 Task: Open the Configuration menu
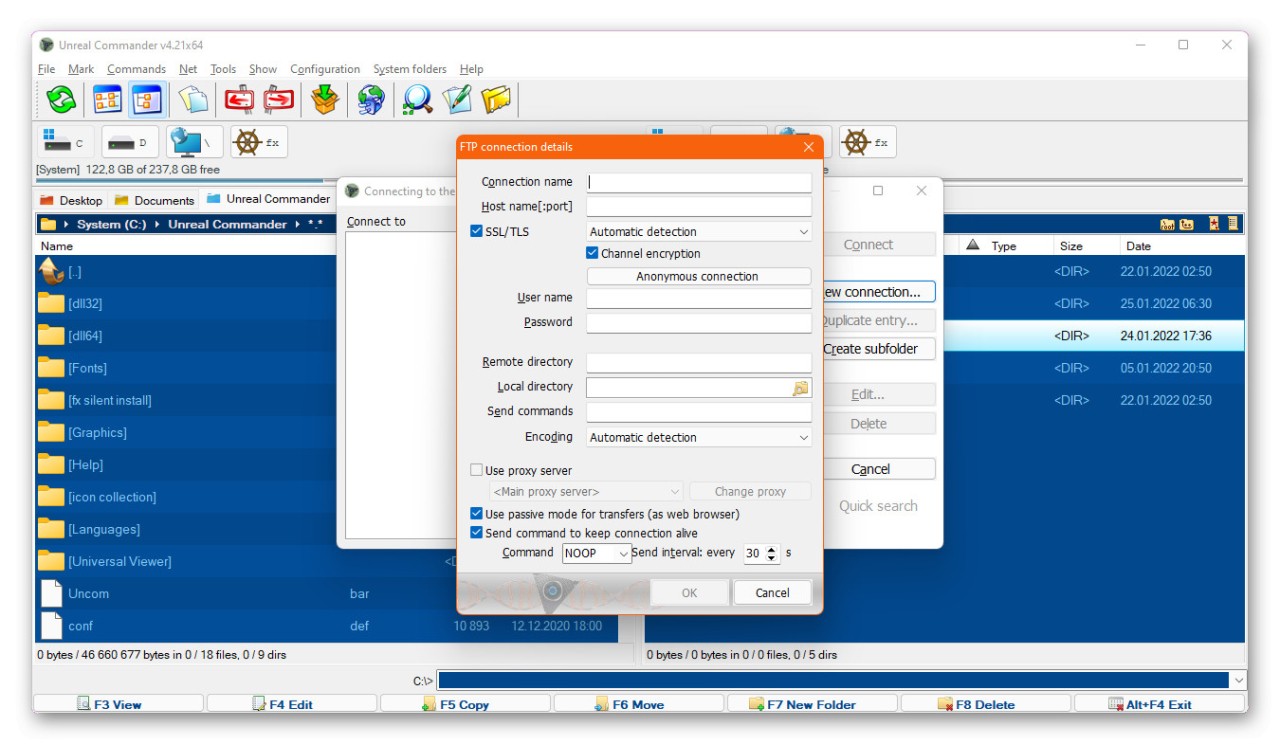(x=325, y=69)
